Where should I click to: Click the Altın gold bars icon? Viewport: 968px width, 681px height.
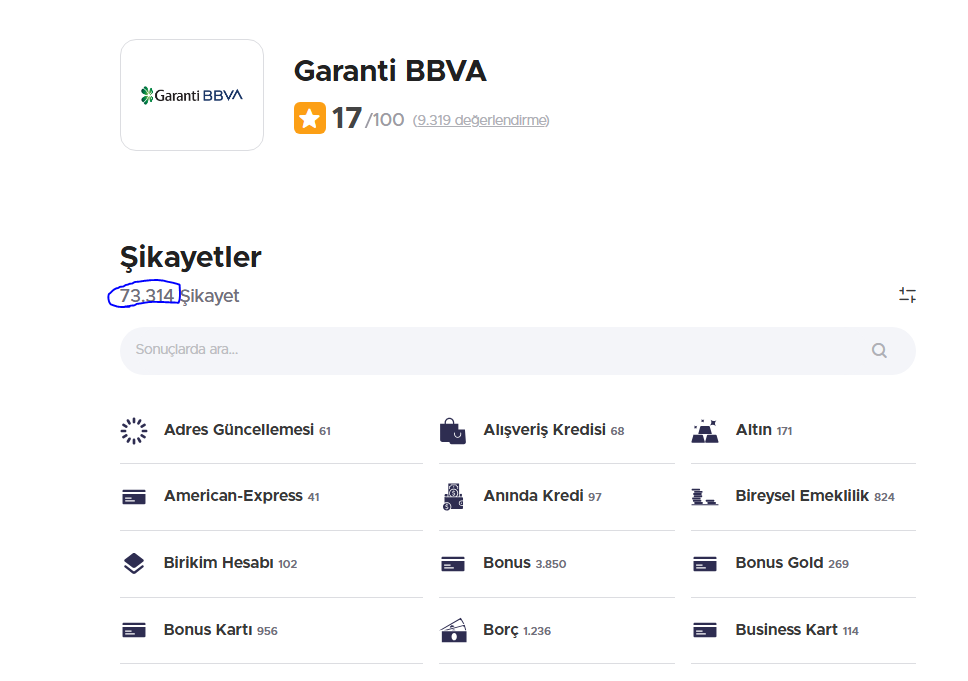click(705, 431)
